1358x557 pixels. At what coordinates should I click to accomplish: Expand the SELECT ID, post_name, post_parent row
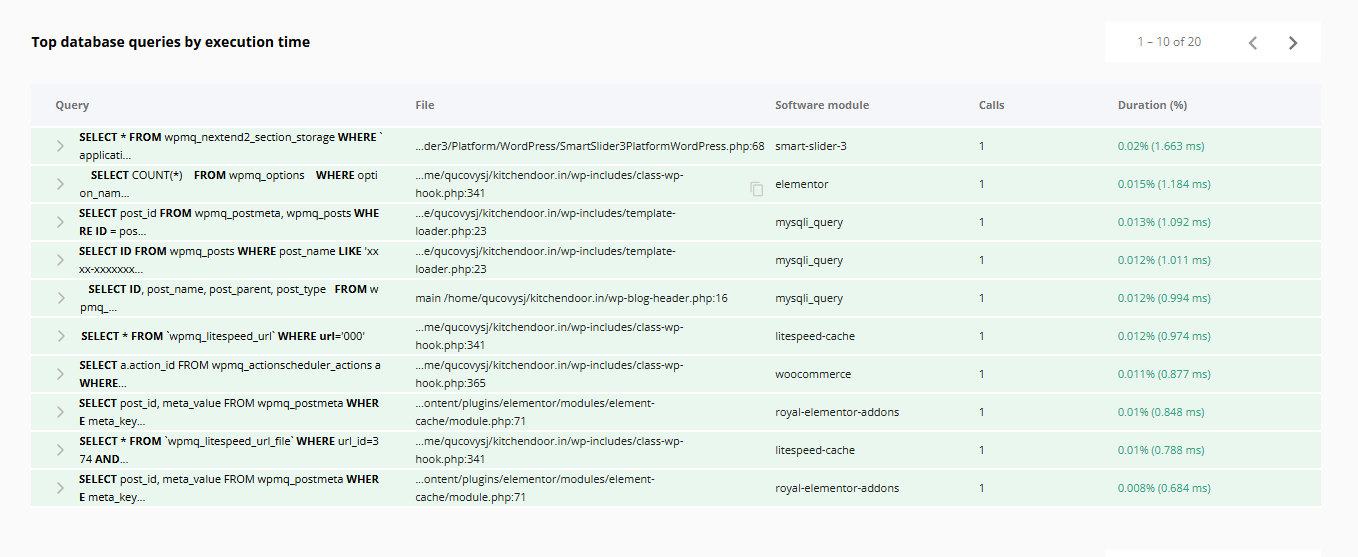(x=60, y=298)
